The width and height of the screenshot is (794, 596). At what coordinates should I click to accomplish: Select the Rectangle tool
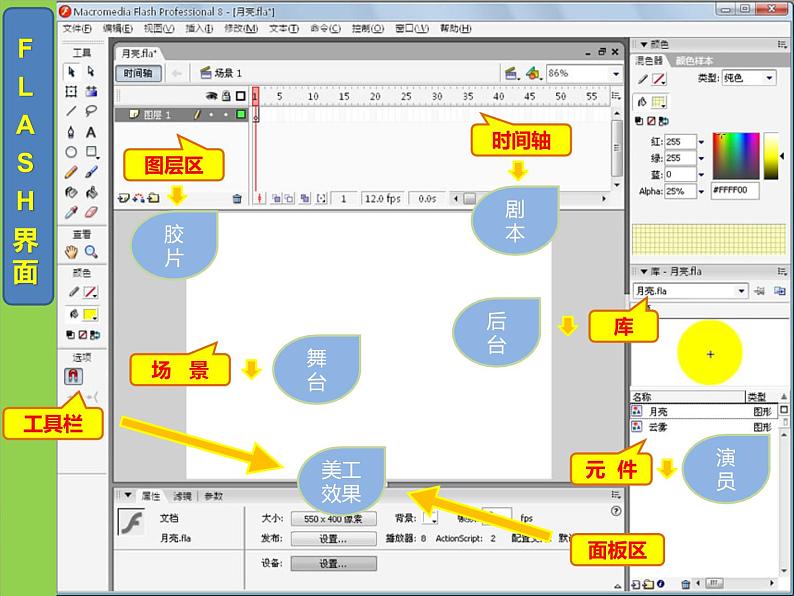click(x=92, y=152)
